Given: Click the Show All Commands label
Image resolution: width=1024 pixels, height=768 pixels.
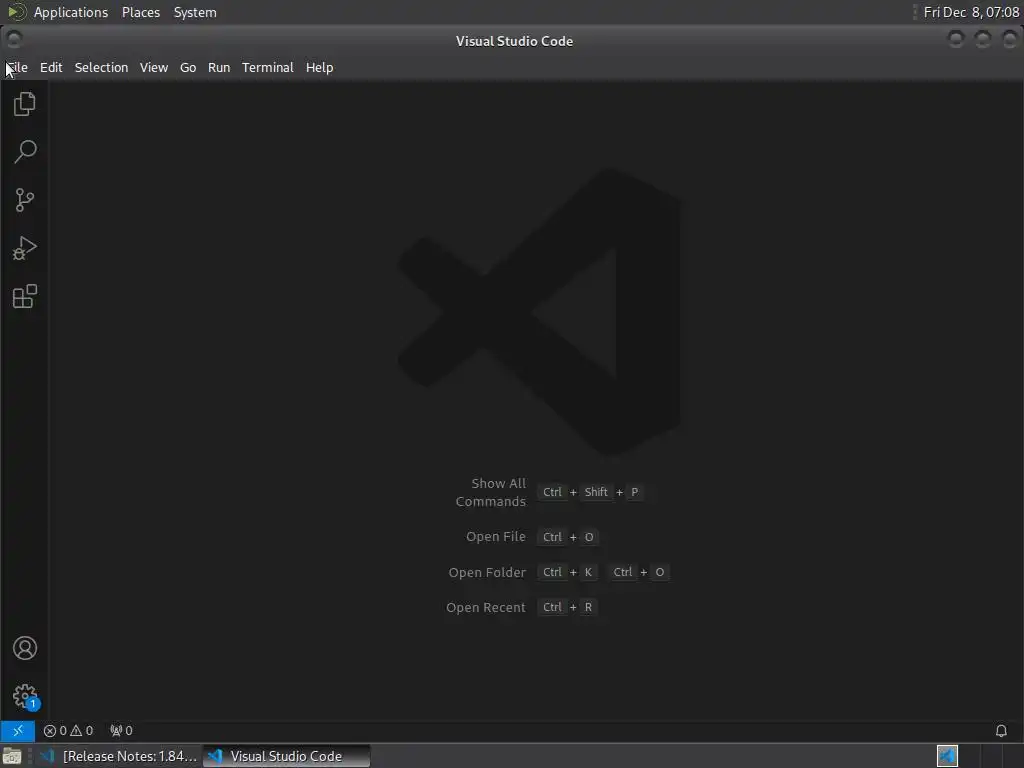Looking at the screenshot, I should click(490, 492).
